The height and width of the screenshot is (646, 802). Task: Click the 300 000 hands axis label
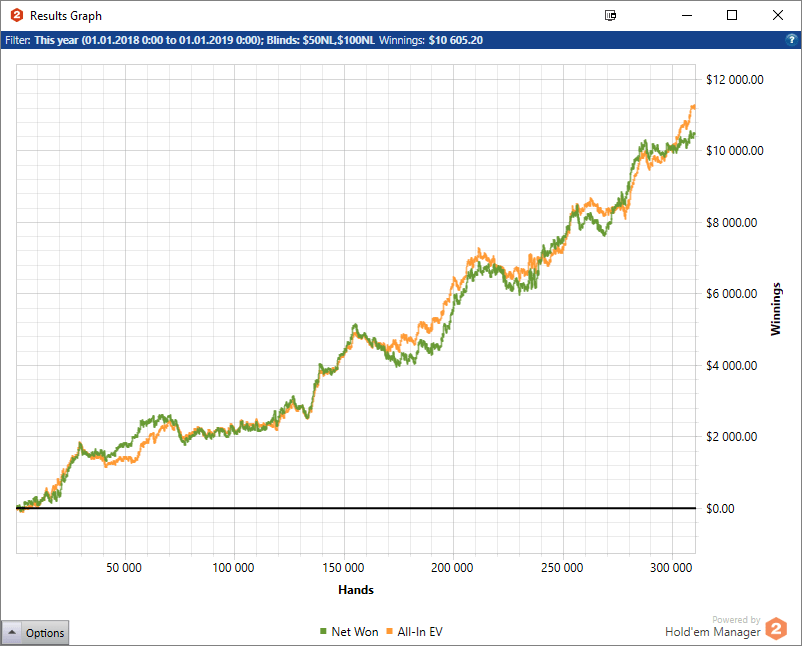point(672,567)
